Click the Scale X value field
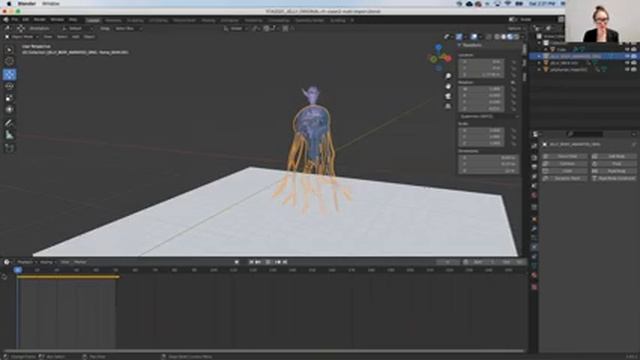Image resolution: width=640 pixels, height=360 pixels. tap(480, 131)
